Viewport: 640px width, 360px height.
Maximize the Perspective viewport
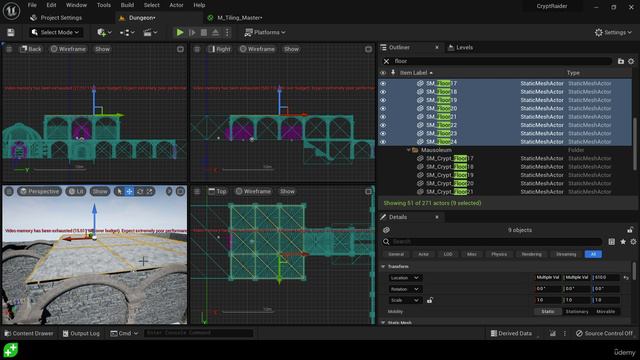pyautogui.click(x=180, y=191)
